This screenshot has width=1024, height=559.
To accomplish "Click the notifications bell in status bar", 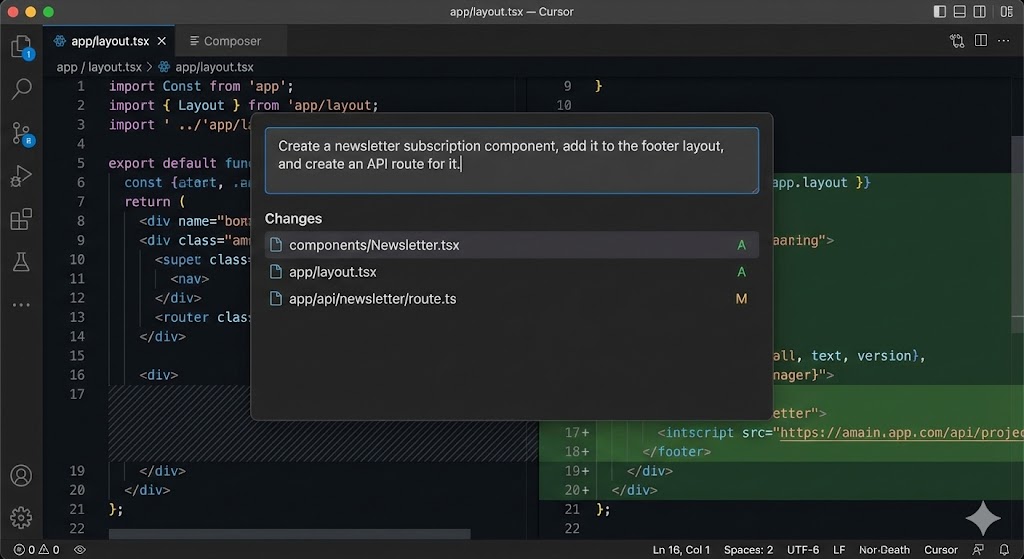I will pyautogui.click(x=1004, y=550).
